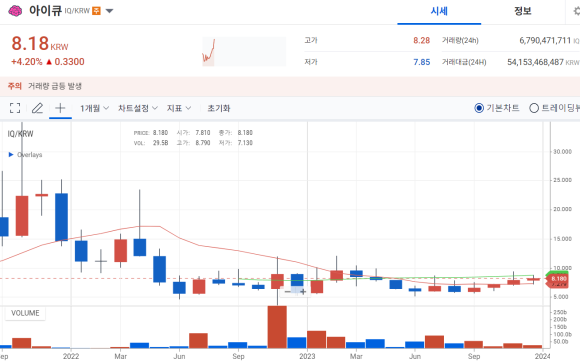Select the 트레이딩뷰 radio button
580x362 pixels.
click(534, 108)
